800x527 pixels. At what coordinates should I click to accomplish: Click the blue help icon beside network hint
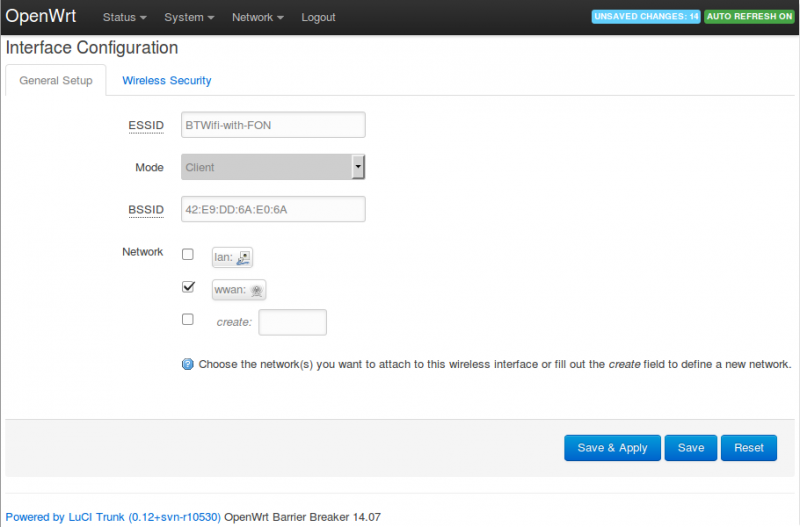pyautogui.click(x=187, y=364)
